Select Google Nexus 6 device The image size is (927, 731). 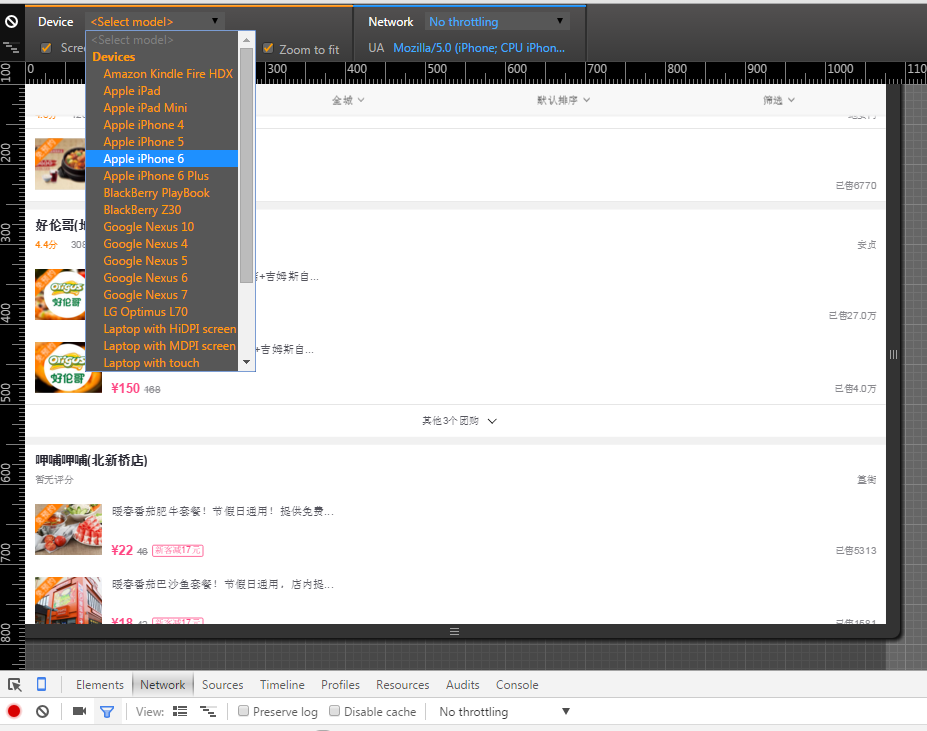coord(162,278)
